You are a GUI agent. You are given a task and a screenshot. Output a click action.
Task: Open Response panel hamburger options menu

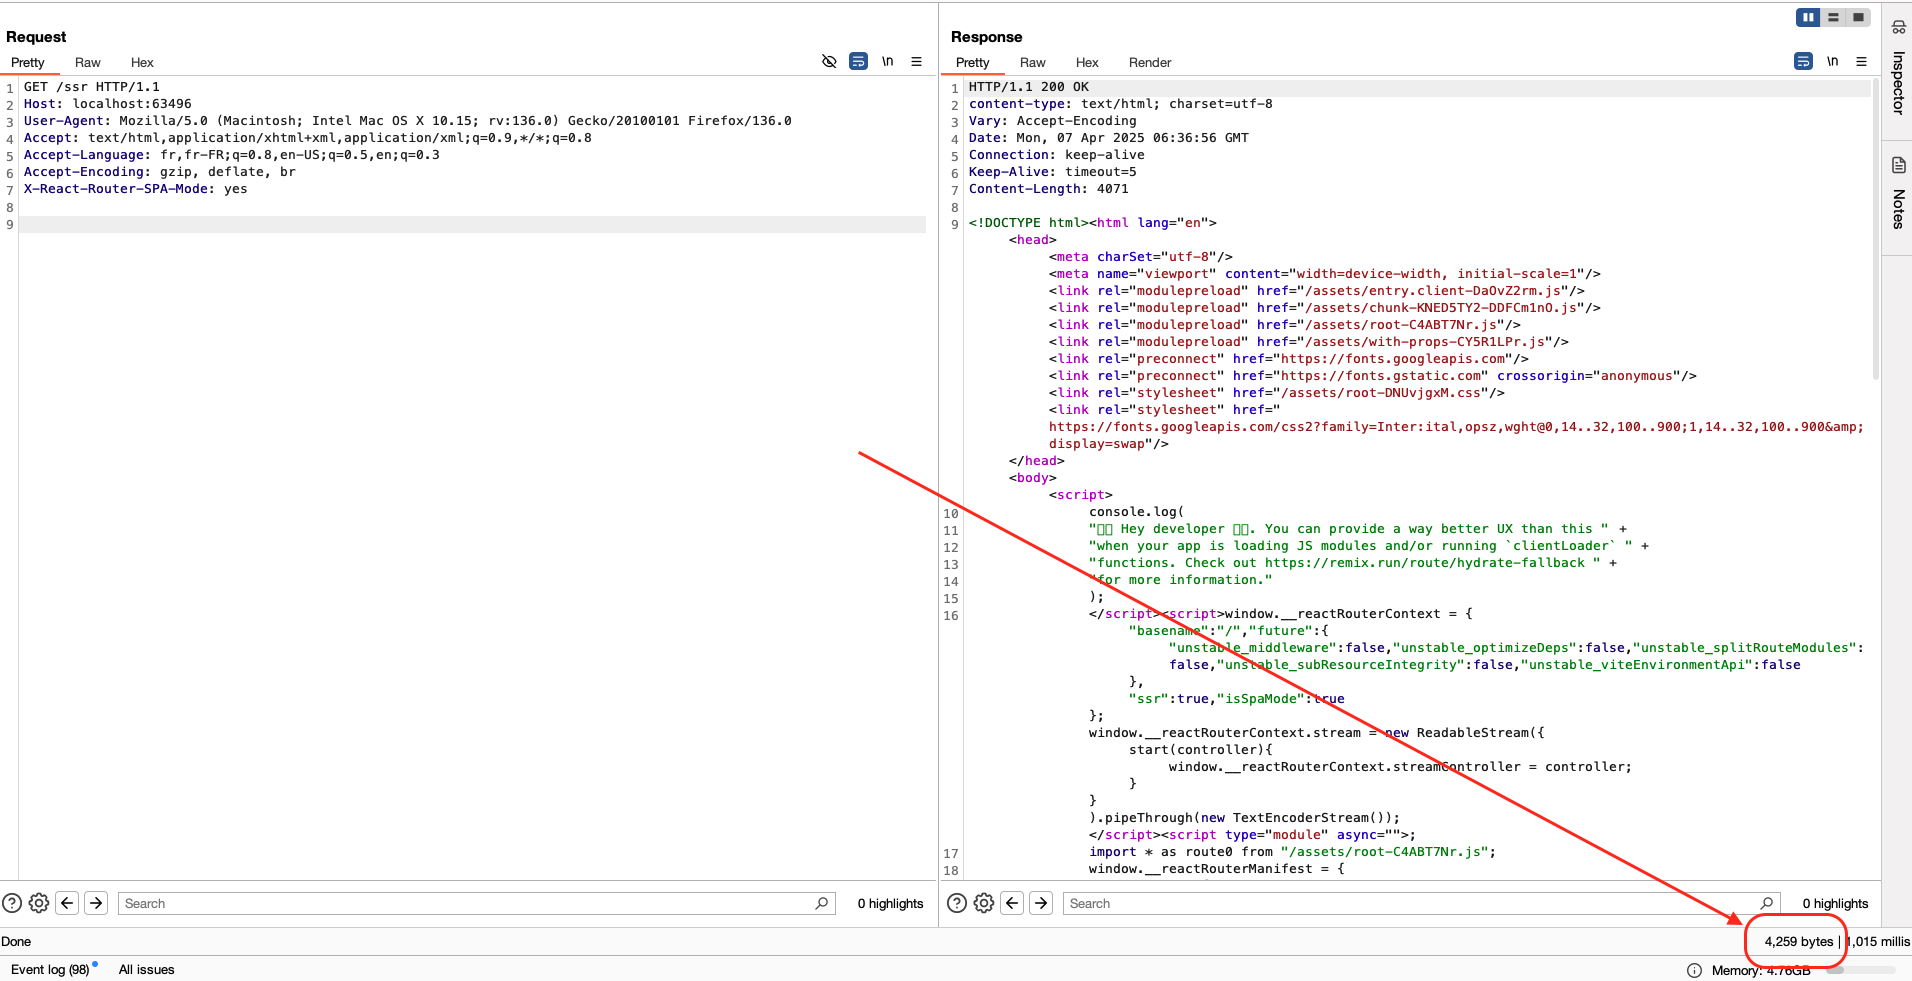click(x=1861, y=61)
